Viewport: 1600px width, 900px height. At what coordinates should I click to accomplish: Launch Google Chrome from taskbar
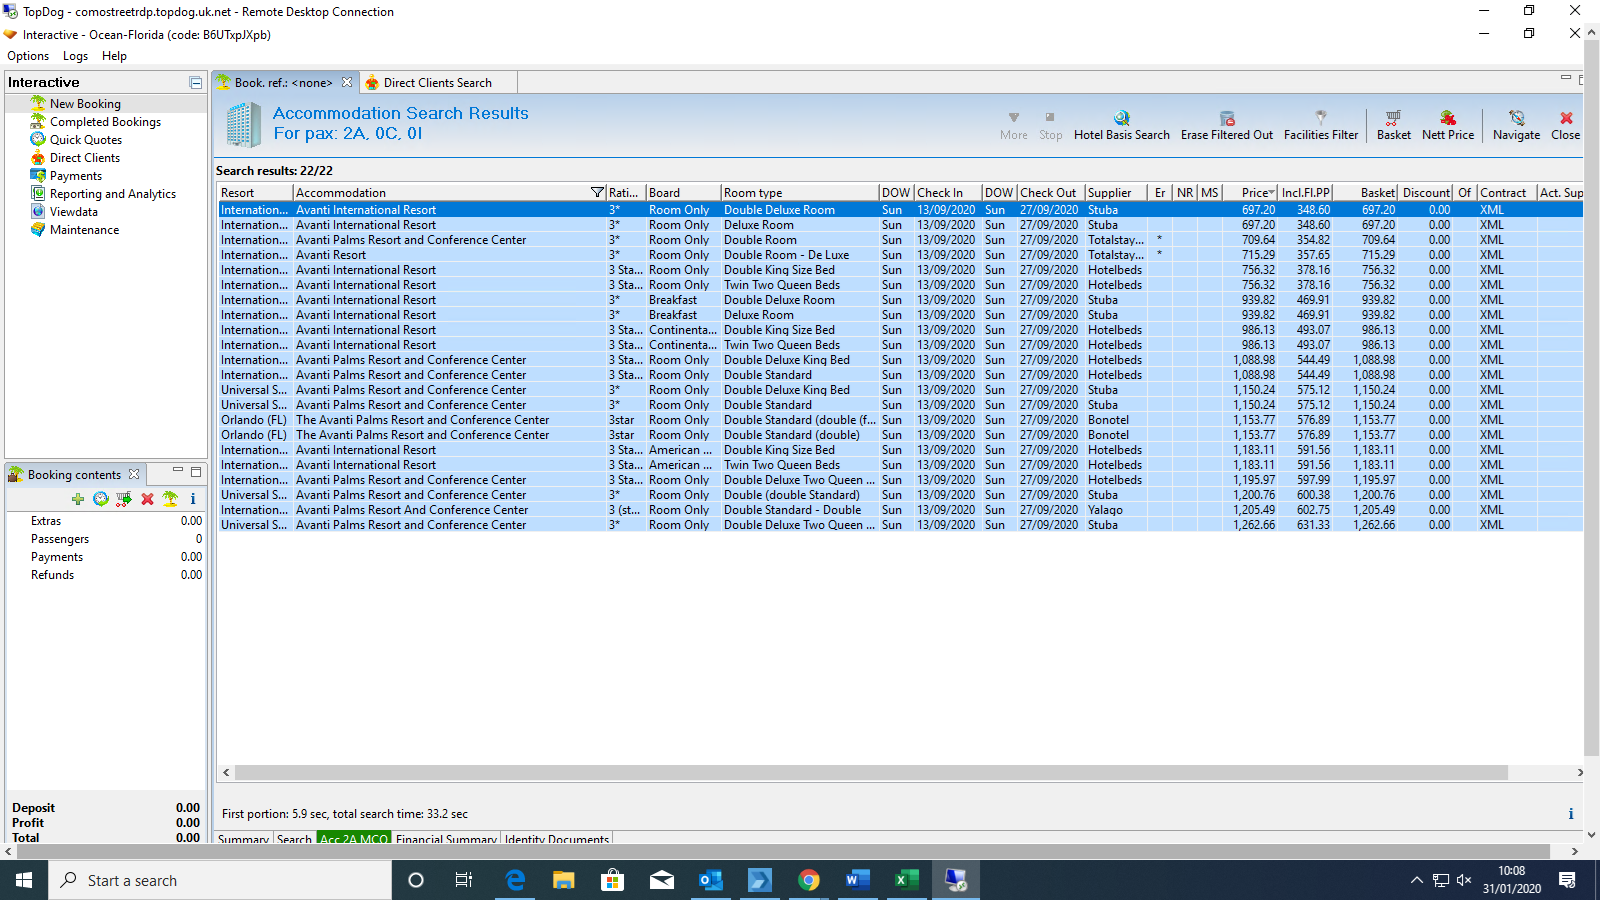tap(809, 880)
